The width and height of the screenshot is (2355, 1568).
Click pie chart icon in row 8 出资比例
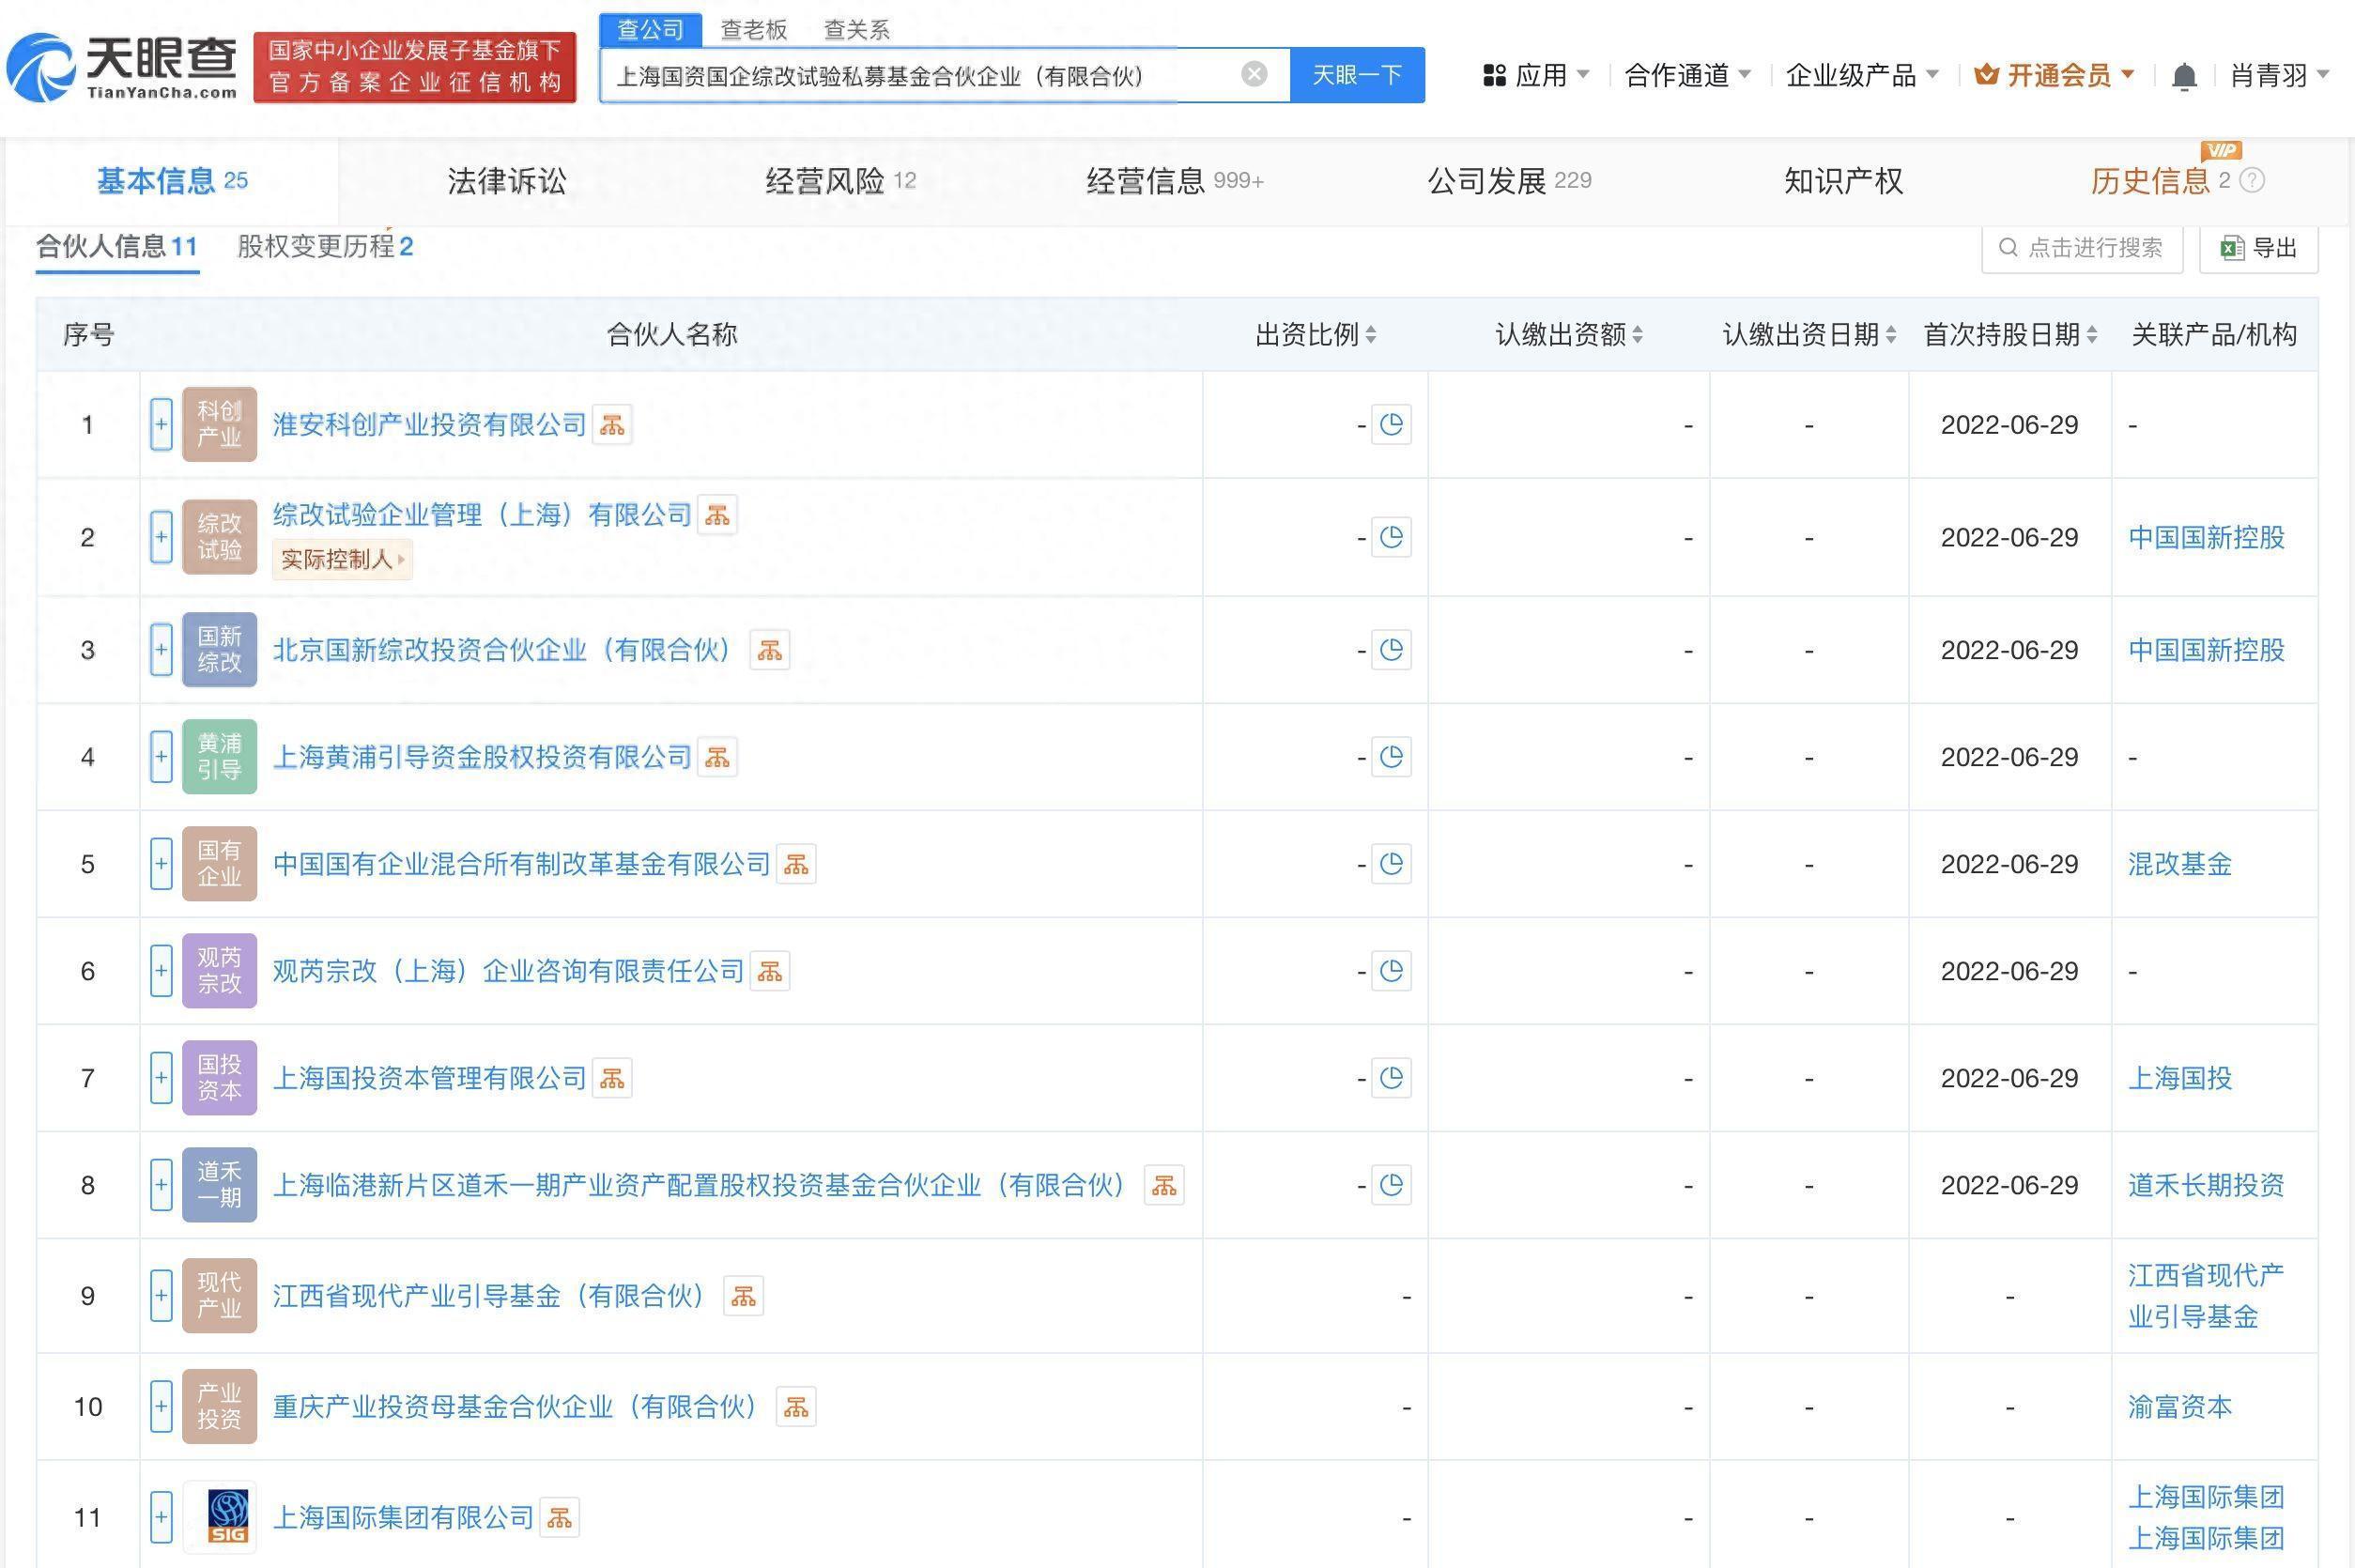(1391, 1185)
